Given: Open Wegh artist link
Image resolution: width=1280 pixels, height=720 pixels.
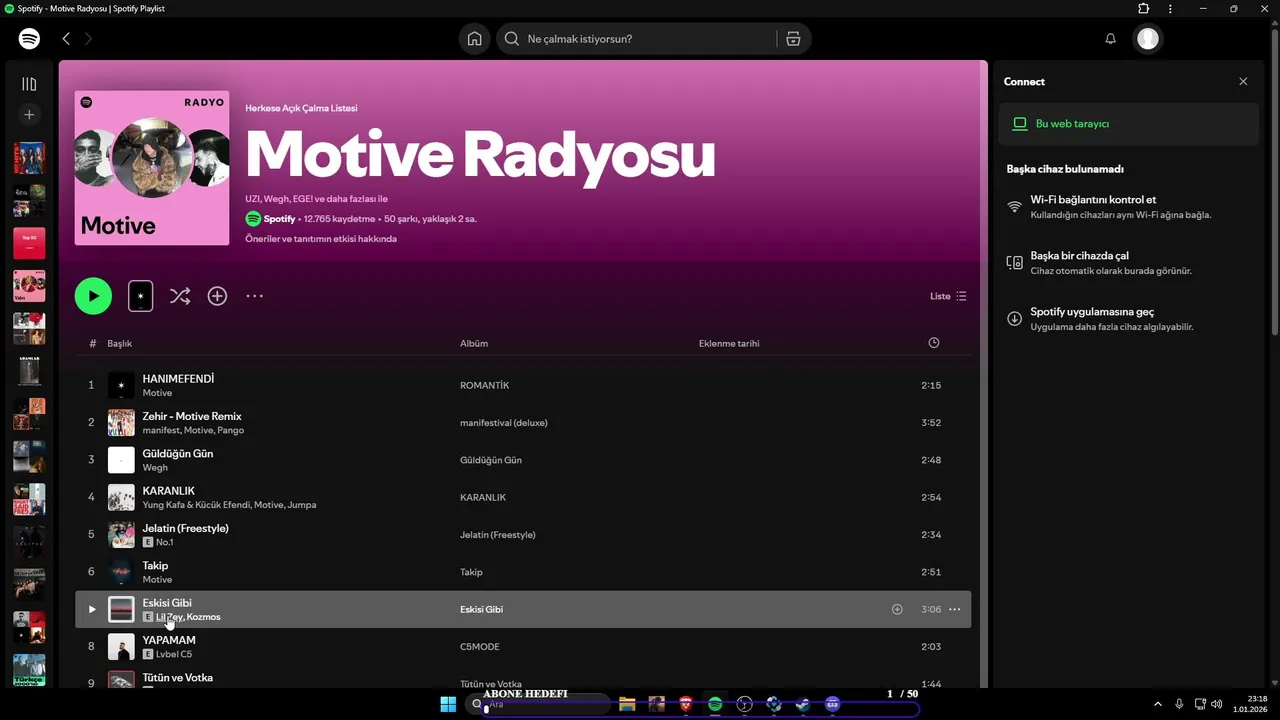Looking at the screenshot, I should pos(155,468).
